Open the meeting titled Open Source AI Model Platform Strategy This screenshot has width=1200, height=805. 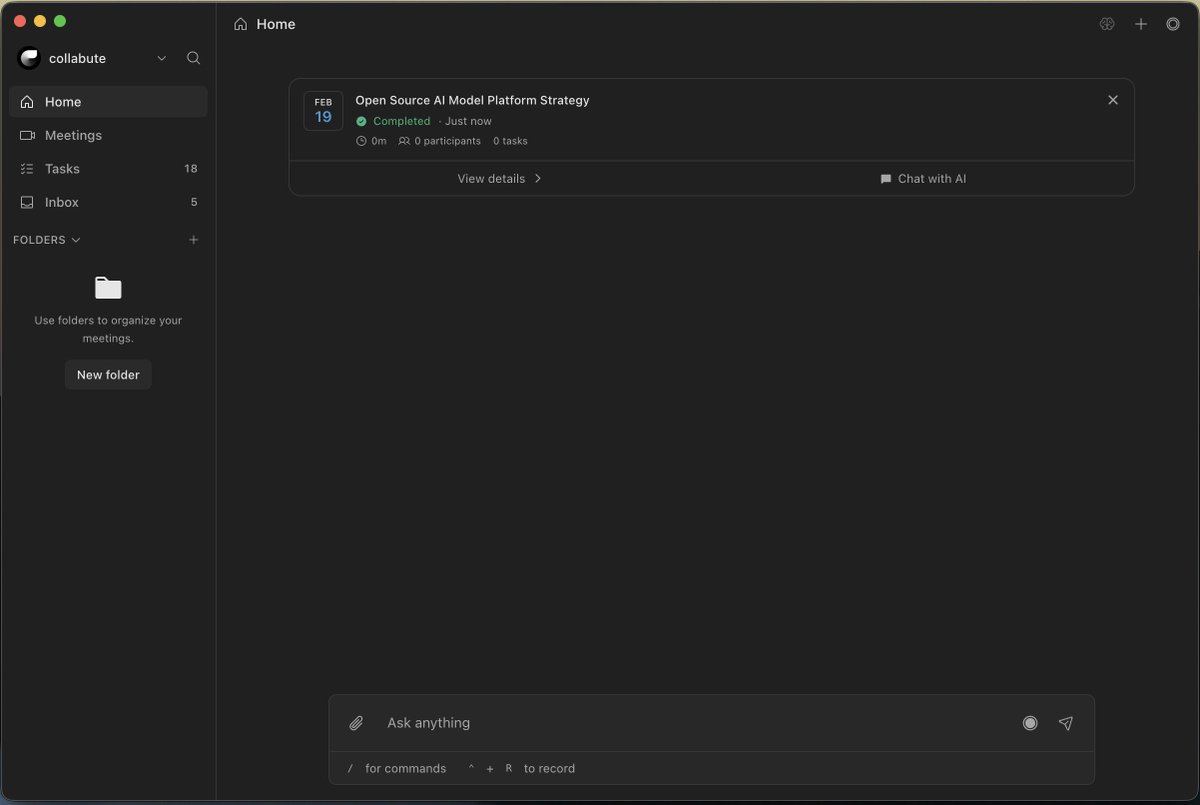[472, 100]
